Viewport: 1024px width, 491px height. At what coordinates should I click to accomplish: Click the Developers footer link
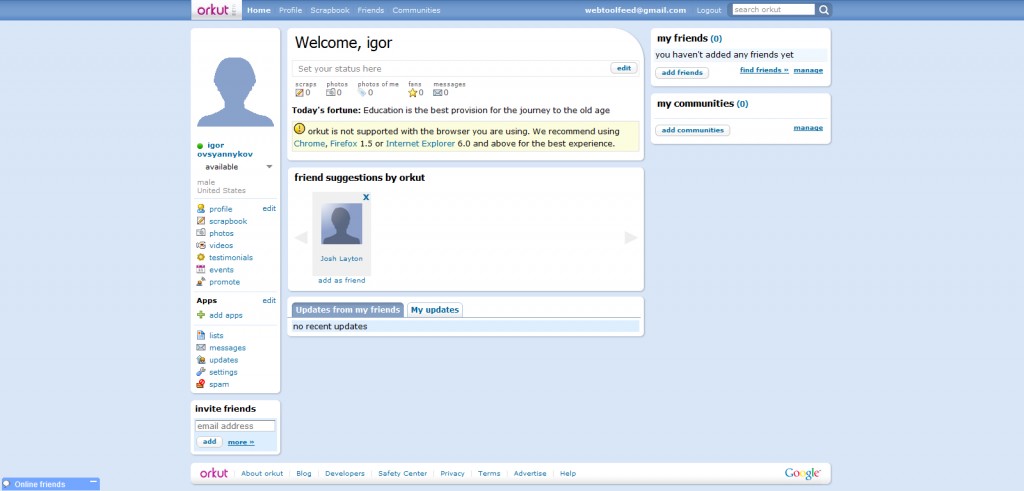(345, 474)
